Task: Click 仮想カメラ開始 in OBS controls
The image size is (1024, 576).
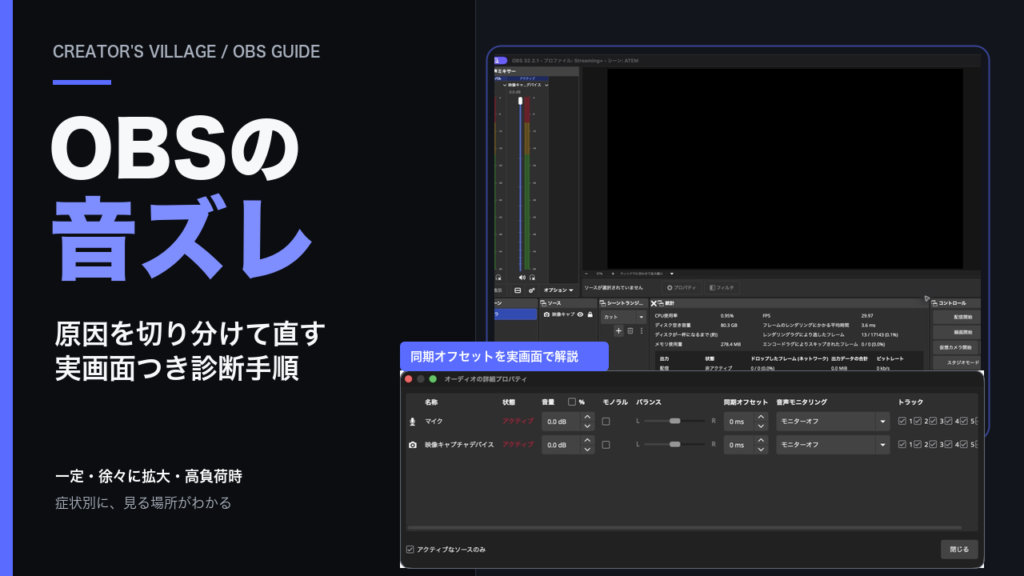Action: (957, 347)
